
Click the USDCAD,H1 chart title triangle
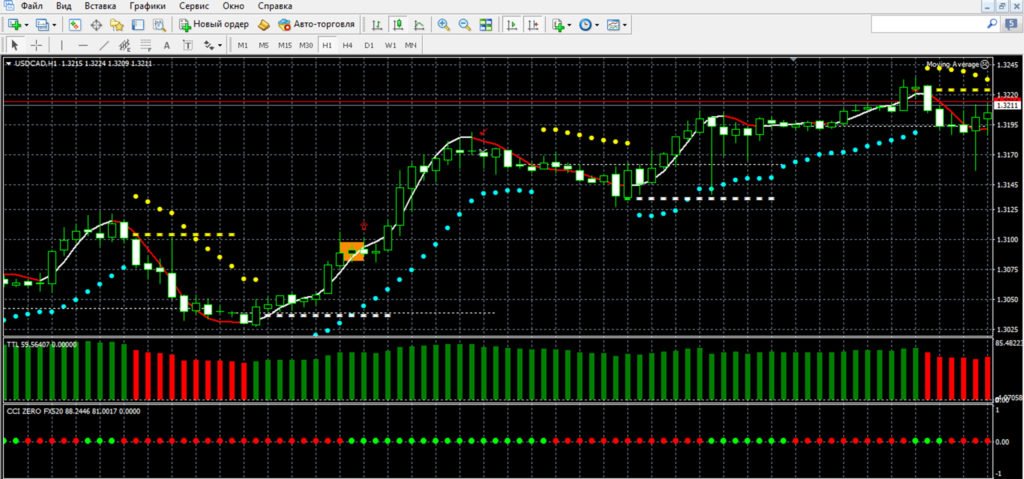[8, 64]
